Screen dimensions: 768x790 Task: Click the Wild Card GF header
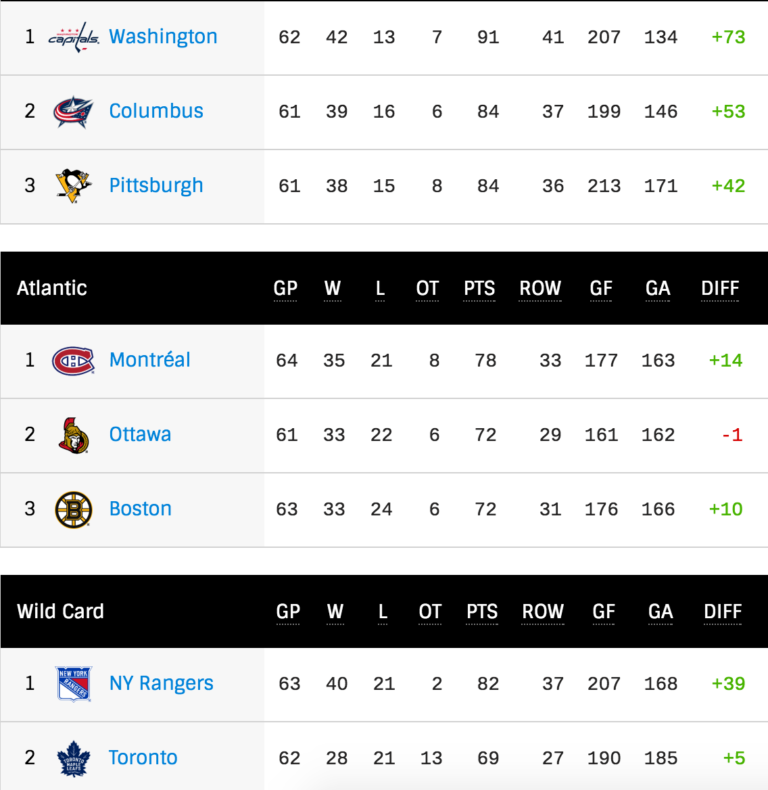(x=601, y=612)
